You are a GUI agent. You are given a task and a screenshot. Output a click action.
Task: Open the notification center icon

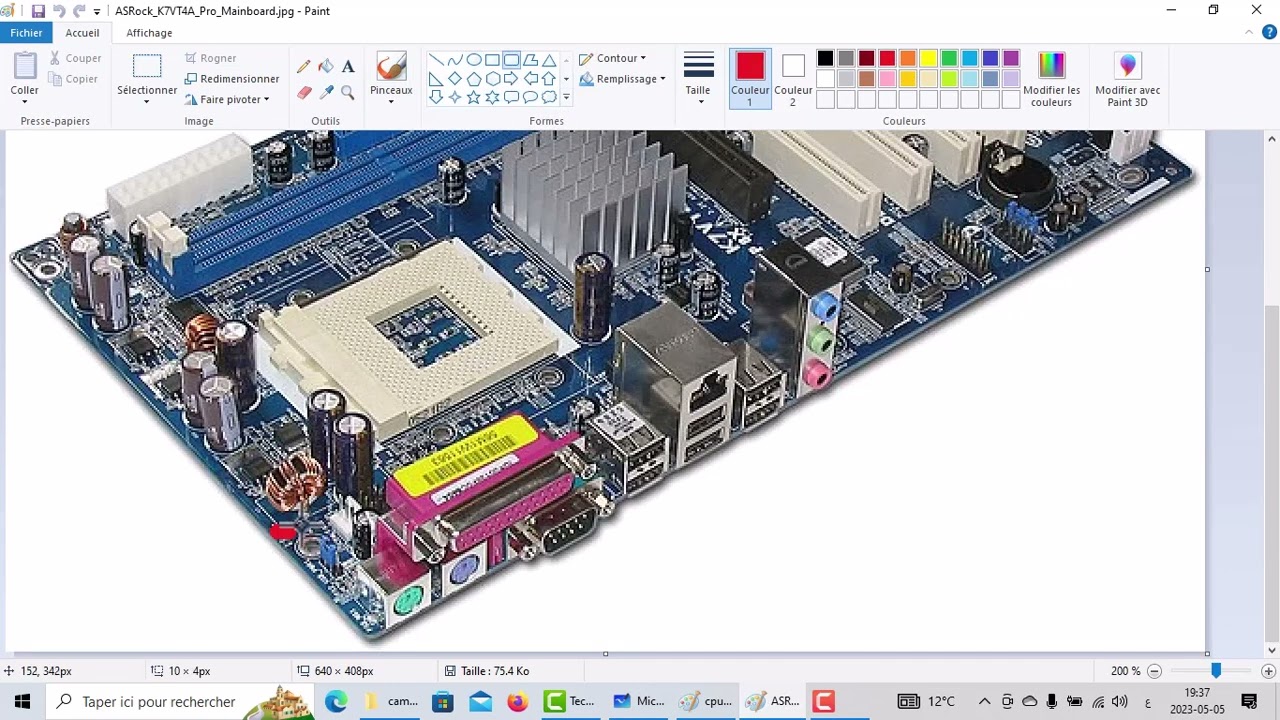tap(1249, 701)
